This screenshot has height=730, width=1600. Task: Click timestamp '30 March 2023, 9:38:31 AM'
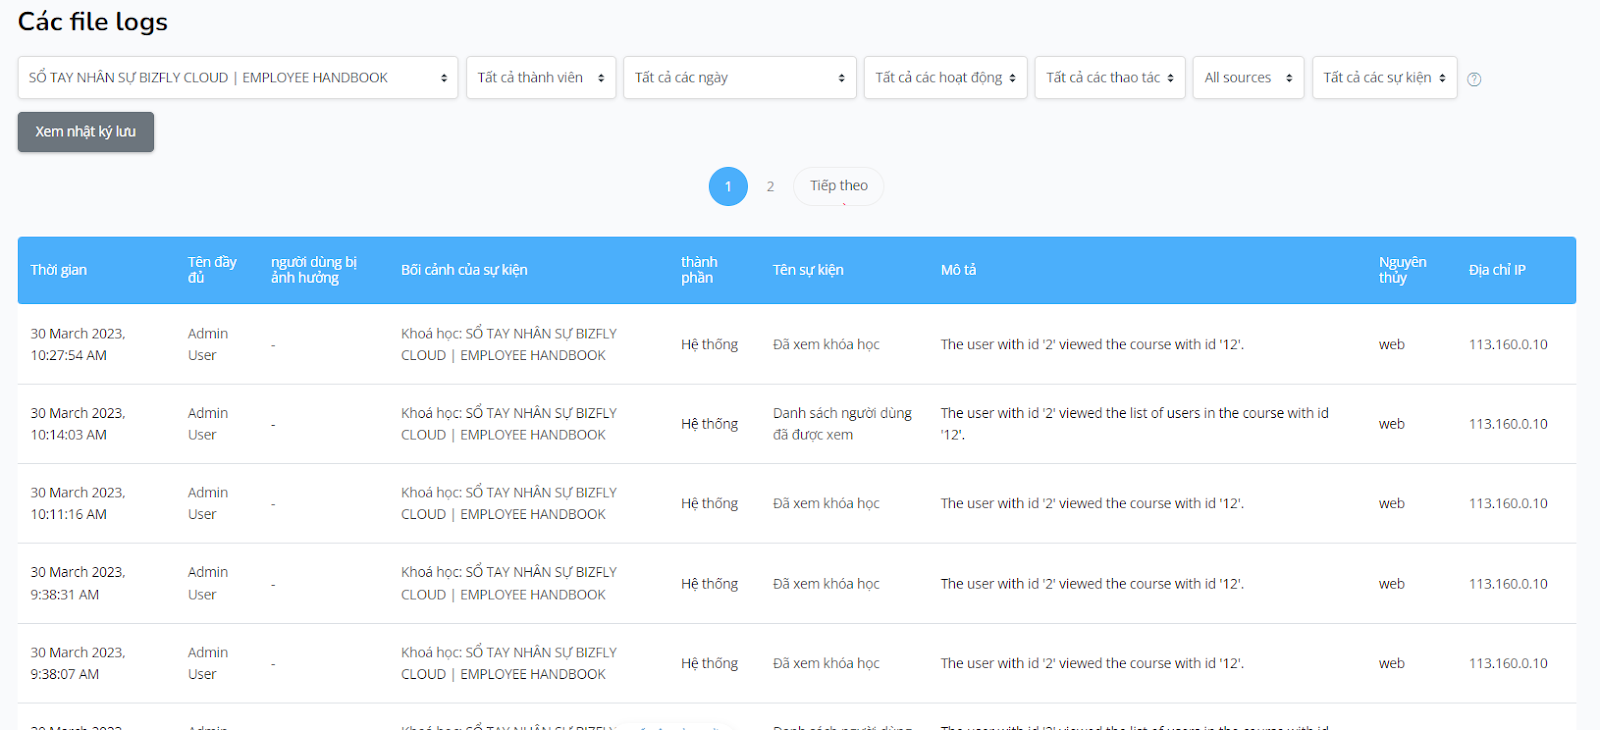coord(78,583)
